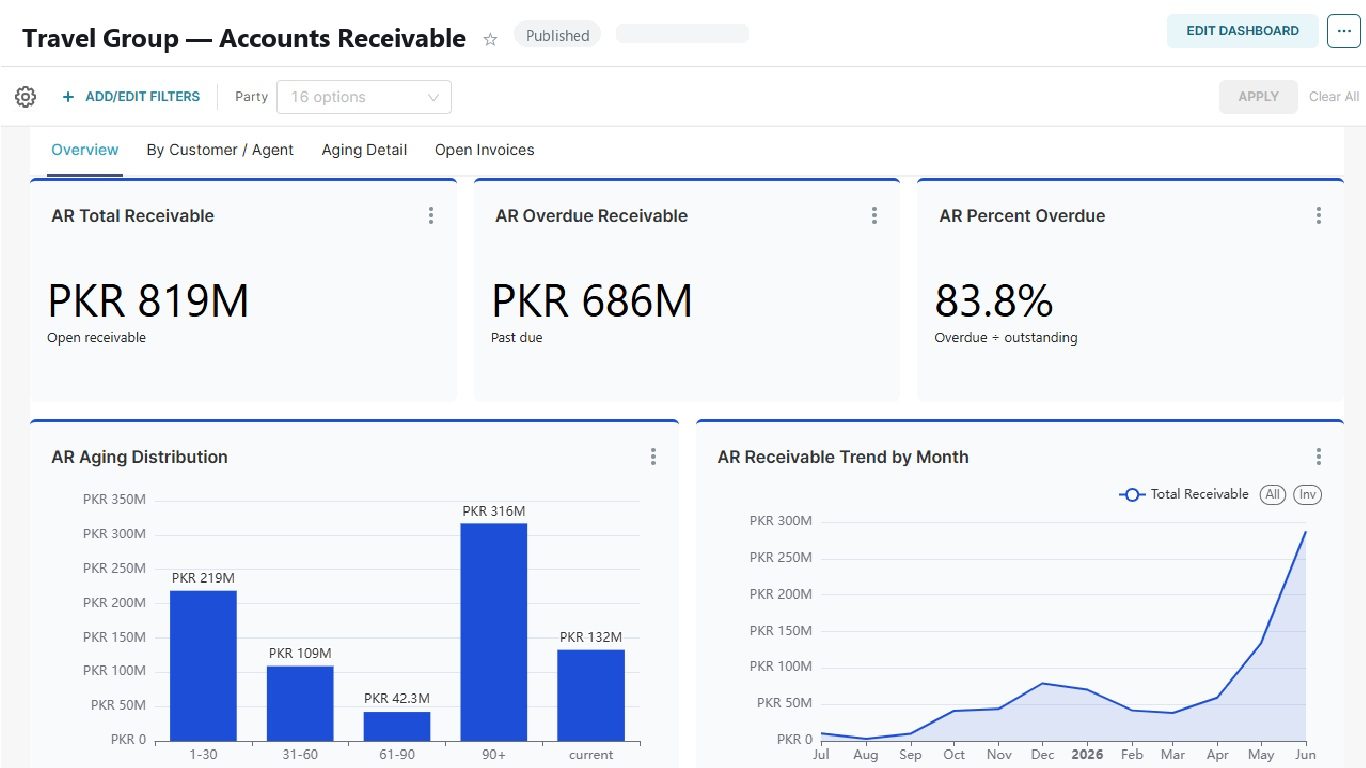Expand the Party filter dropdown
1366x768 pixels.
pyautogui.click(x=364, y=97)
